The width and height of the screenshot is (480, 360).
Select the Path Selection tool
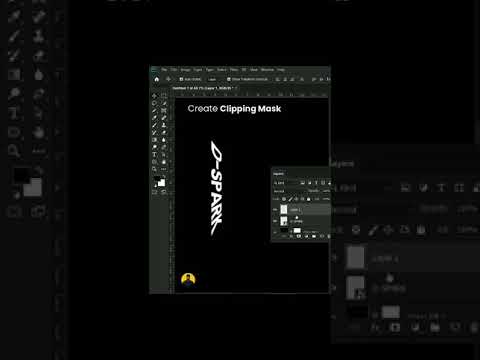point(164,154)
